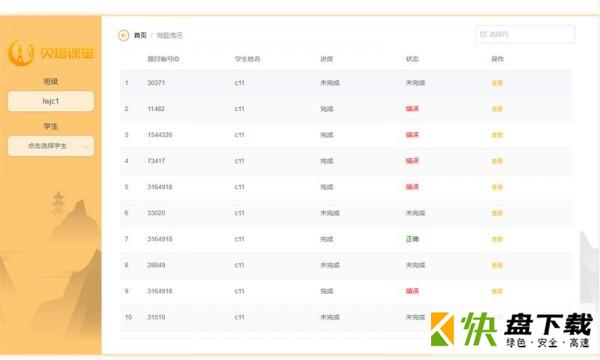Screen dimensions: 600x360
Task: Click the 学生姓名 column header
Action: pos(247,59)
